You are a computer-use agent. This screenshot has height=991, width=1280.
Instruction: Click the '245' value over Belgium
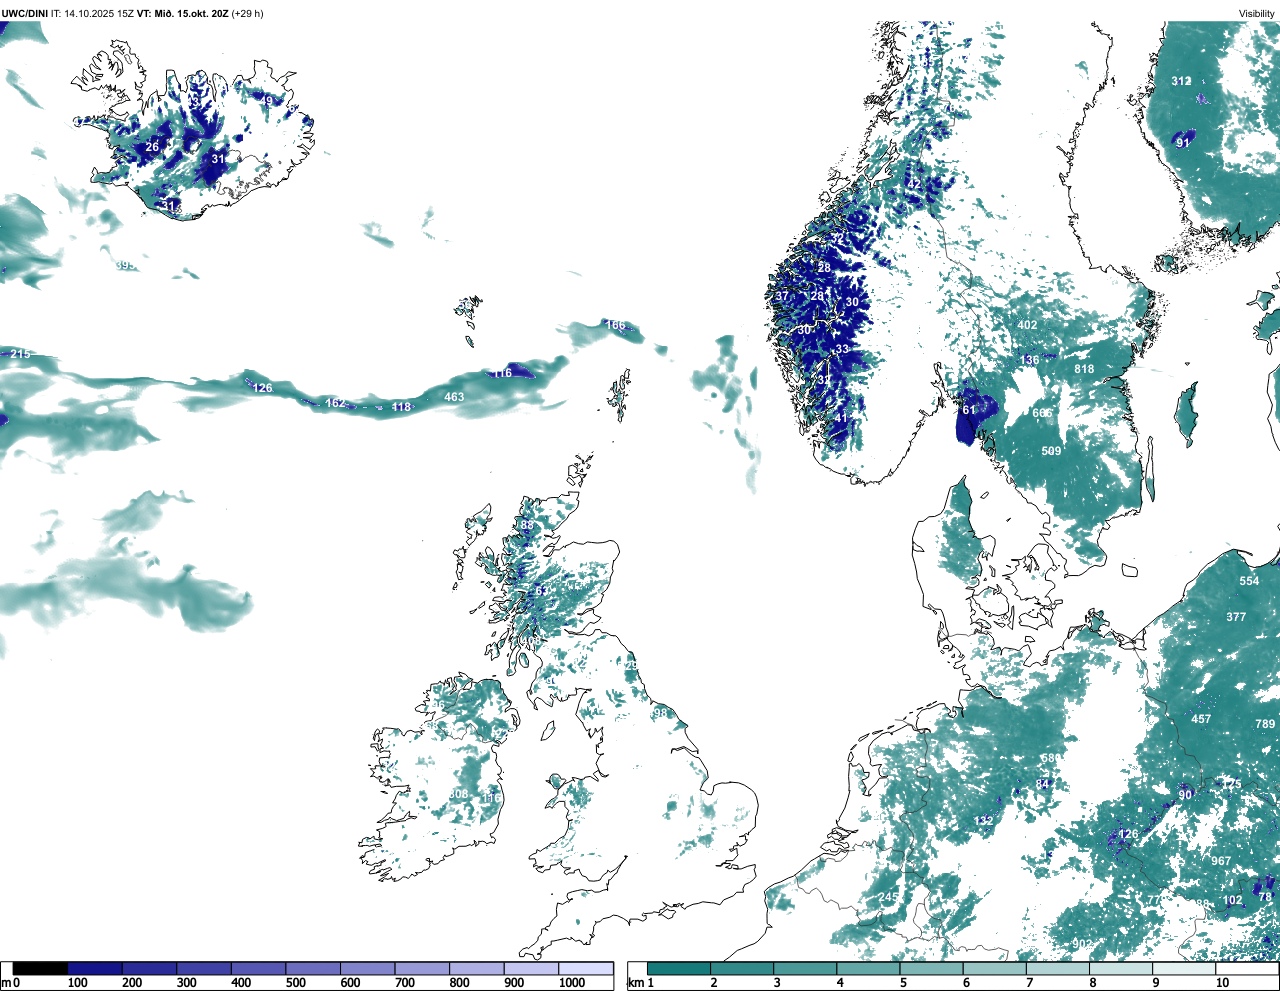coord(888,897)
